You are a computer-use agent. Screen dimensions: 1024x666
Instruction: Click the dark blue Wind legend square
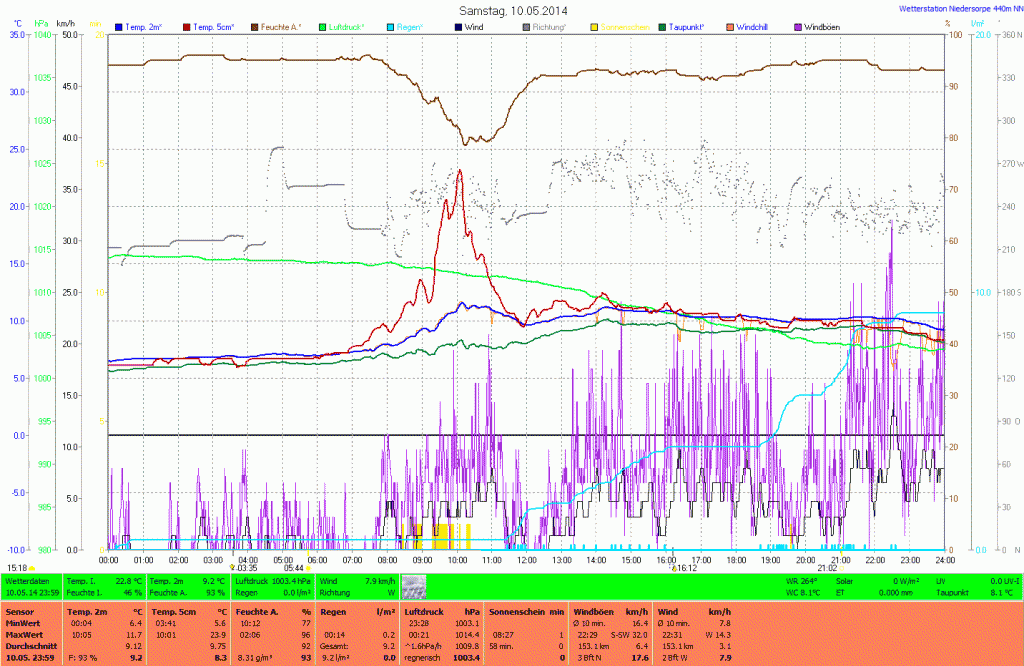point(458,26)
